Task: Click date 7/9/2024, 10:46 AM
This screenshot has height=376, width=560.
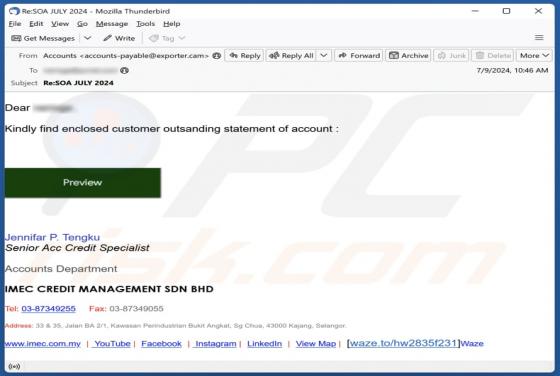Action: [512, 70]
